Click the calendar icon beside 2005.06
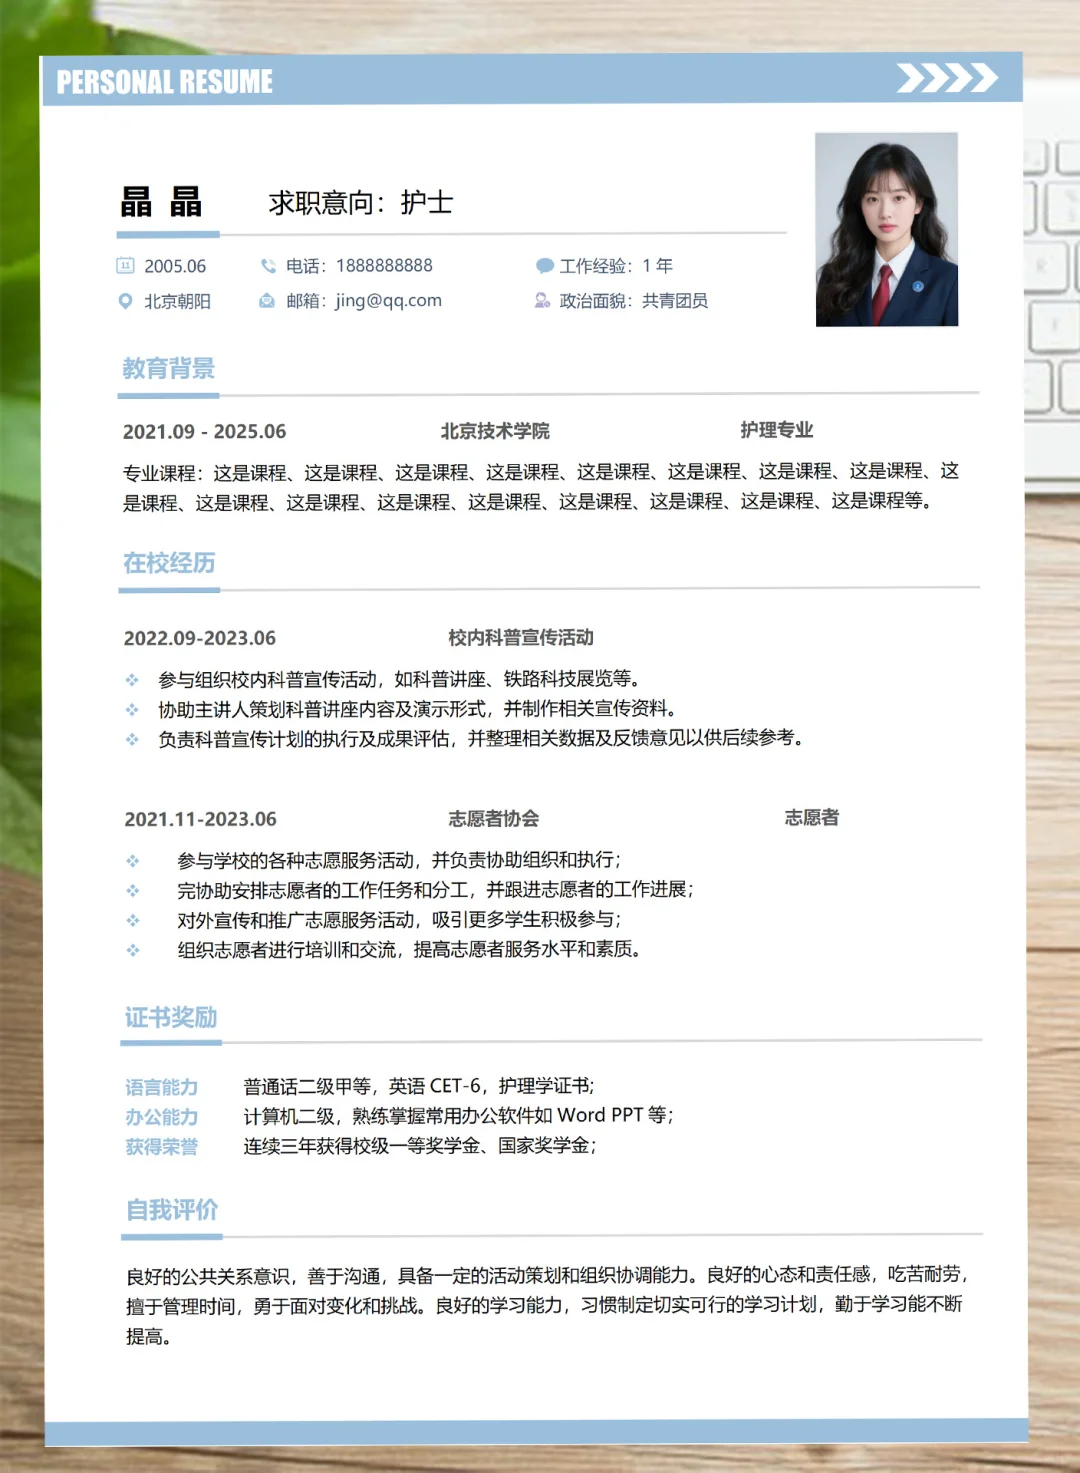 124,266
